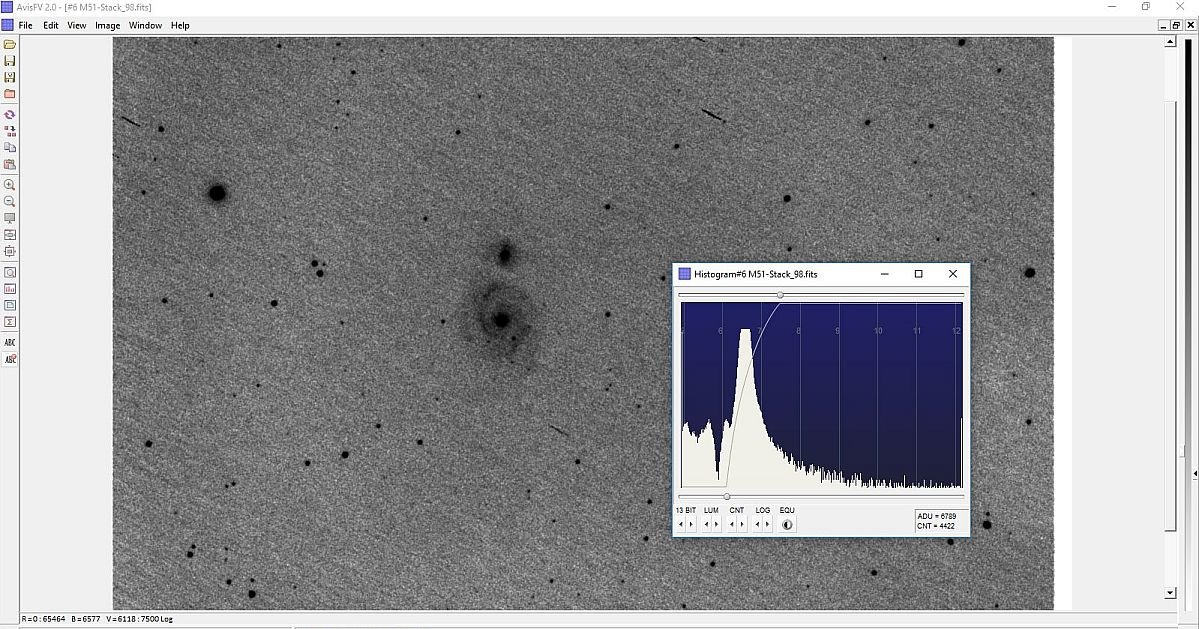The image size is (1199, 629).
Task: Click the image info panel toolbar icon
Action: [x=10, y=306]
